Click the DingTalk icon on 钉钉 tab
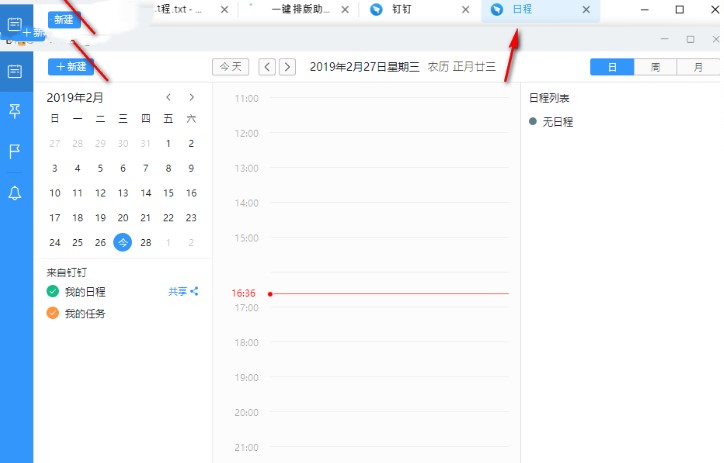Viewport: 724px width, 463px height. click(376, 10)
